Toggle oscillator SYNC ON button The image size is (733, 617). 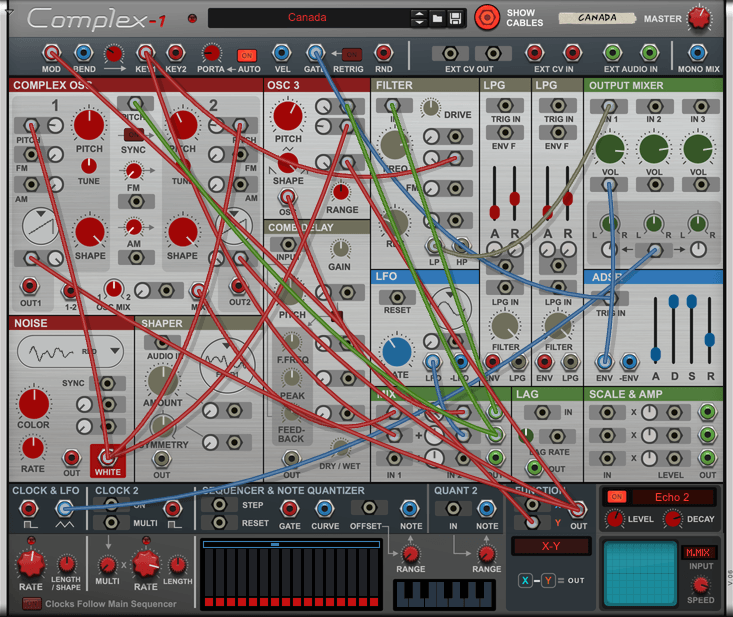point(133,135)
